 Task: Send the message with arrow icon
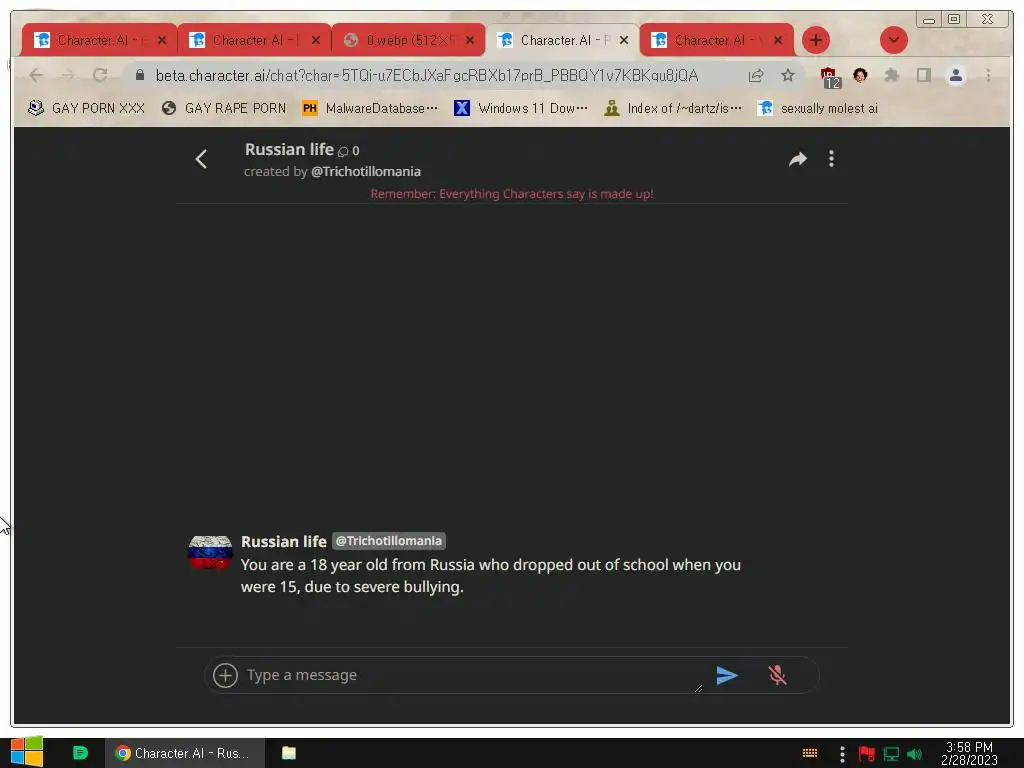coord(727,675)
